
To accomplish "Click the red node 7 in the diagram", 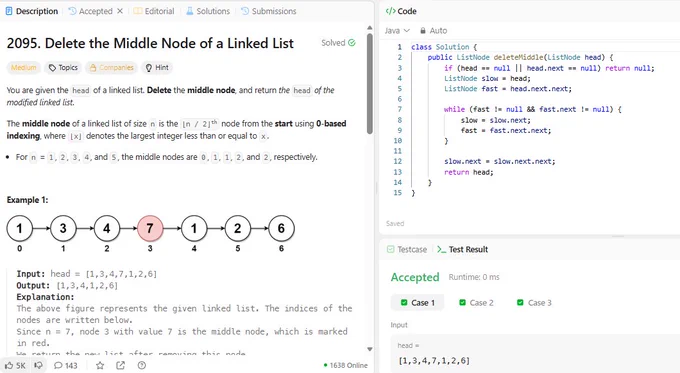I will coord(150,229).
